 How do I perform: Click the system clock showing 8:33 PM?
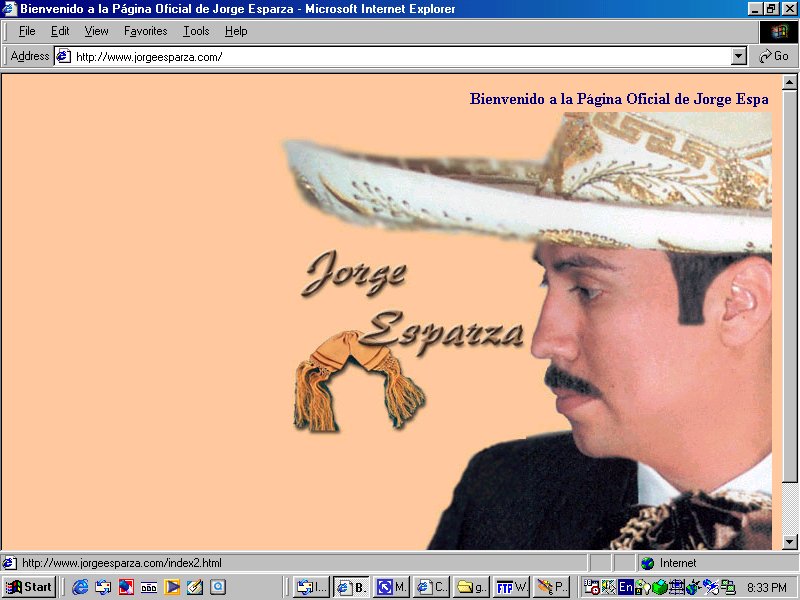[766, 587]
